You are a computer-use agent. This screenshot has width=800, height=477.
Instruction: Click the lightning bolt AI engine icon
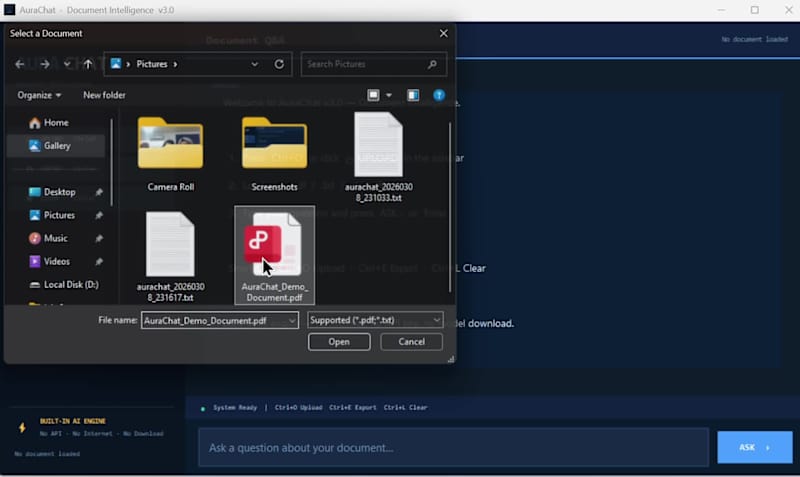click(x=22, y=428)
